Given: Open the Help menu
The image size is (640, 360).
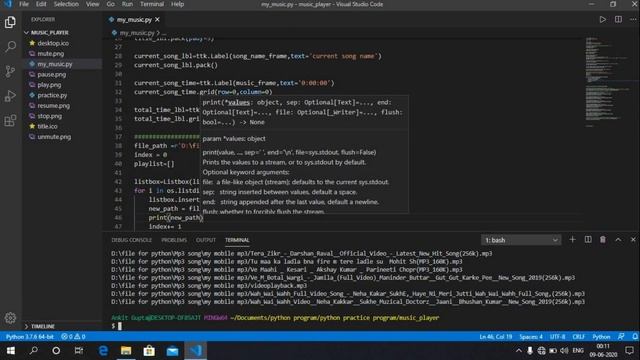Looking at the screenshot, I should pos(177,4).
